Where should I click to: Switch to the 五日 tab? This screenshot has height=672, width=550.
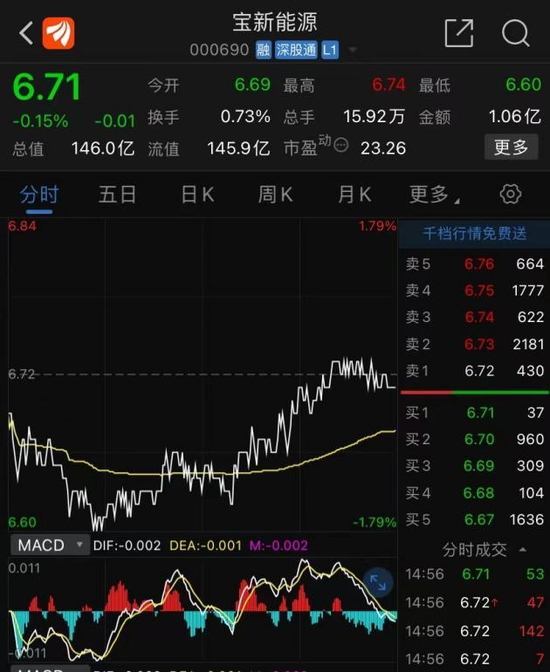(117, 195)
